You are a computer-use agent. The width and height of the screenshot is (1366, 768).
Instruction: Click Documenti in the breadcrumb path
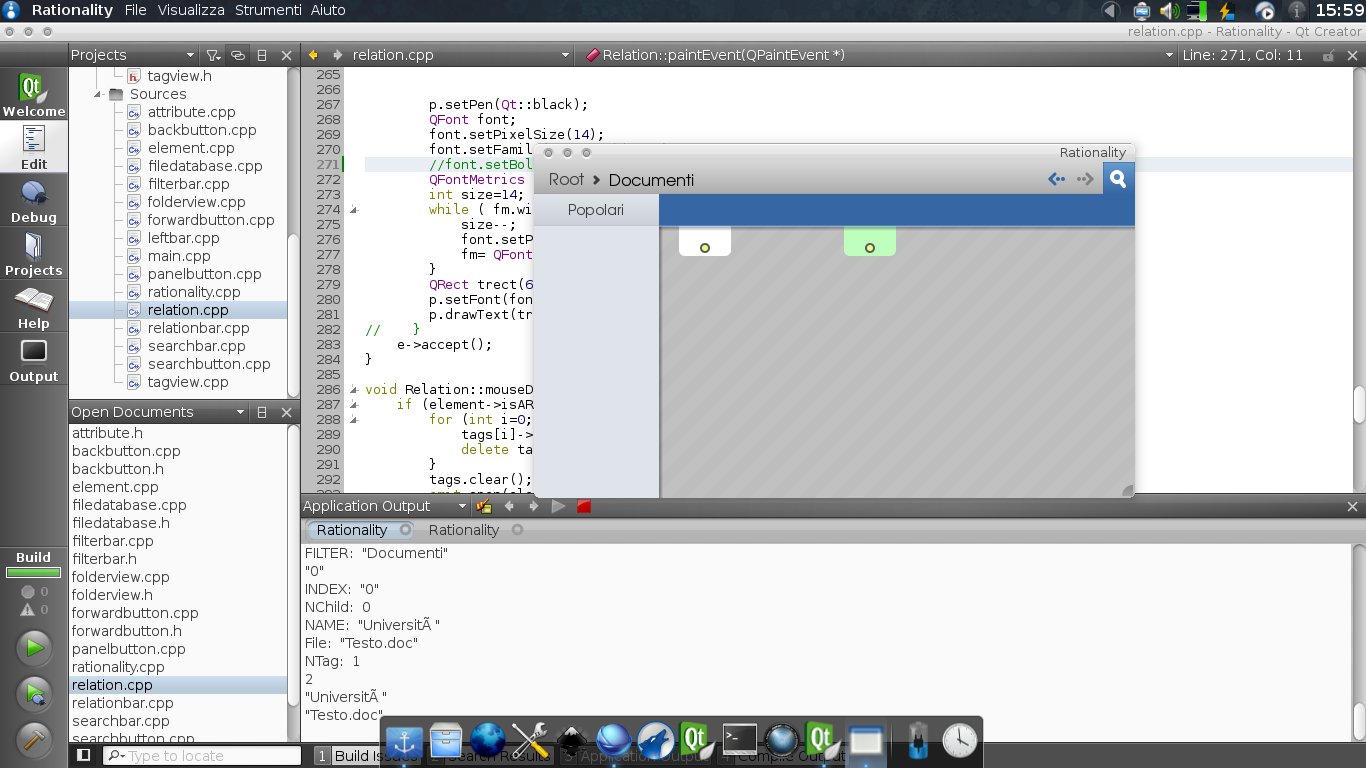[651, 180]
